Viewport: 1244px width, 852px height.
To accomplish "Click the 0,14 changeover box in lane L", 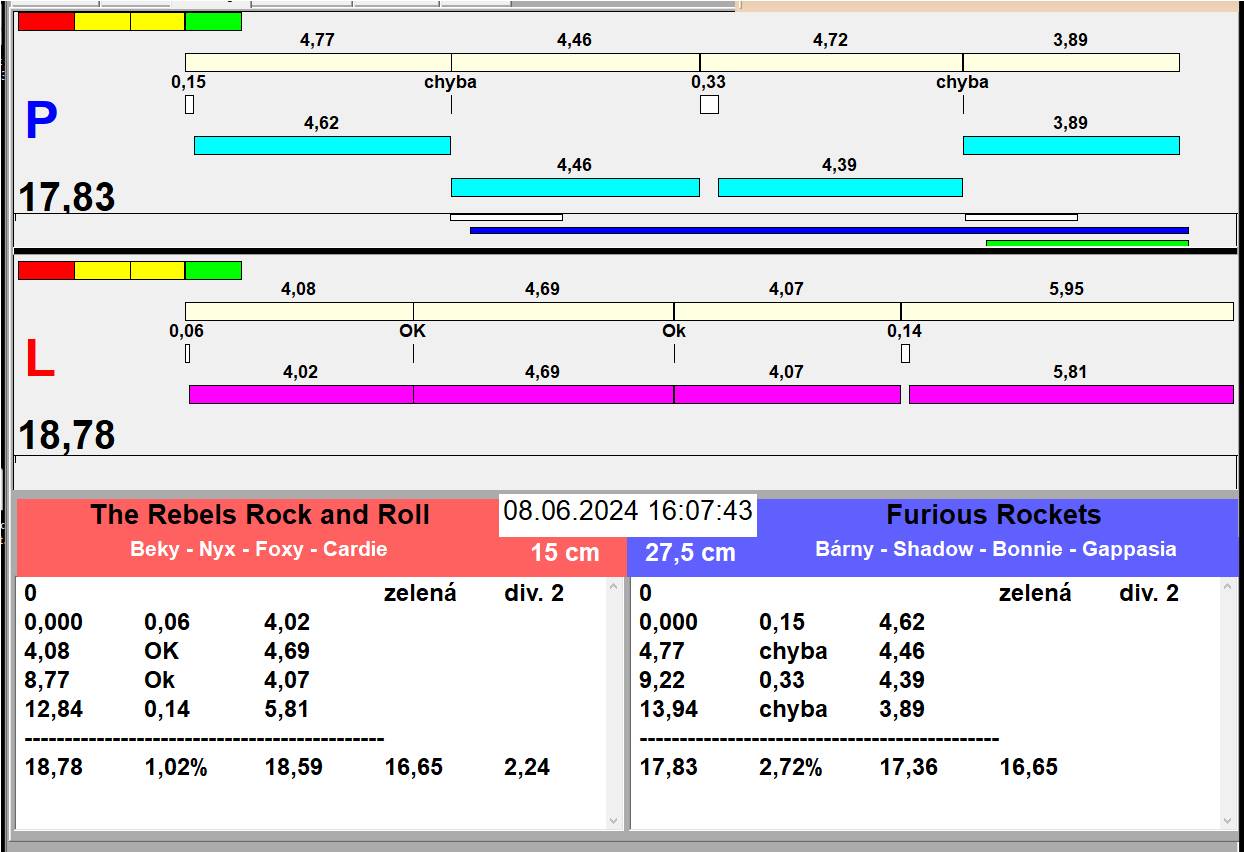I will click(x=905, y=353).
